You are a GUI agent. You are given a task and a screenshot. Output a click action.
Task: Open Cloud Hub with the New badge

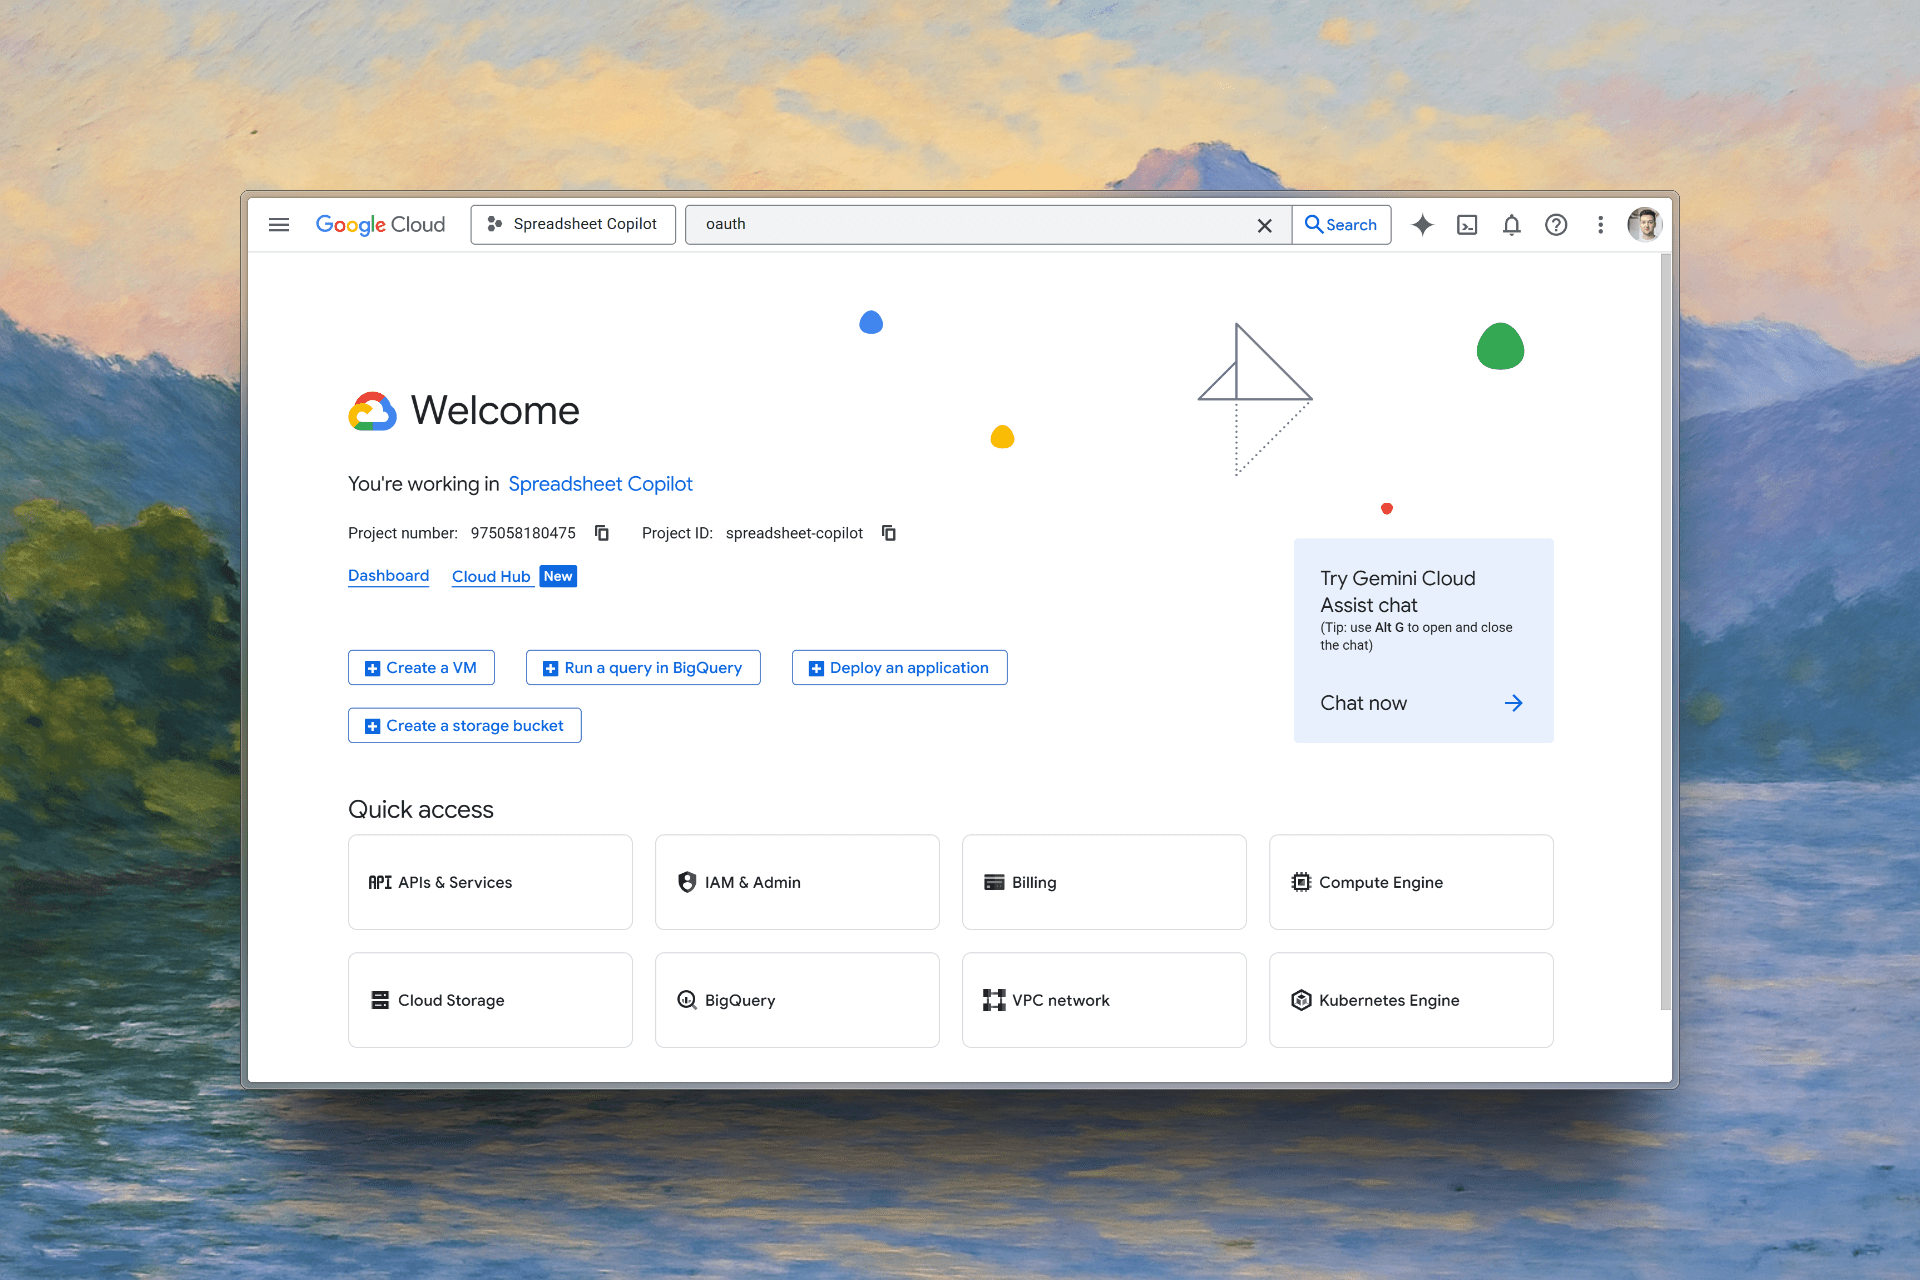[492, 576]
